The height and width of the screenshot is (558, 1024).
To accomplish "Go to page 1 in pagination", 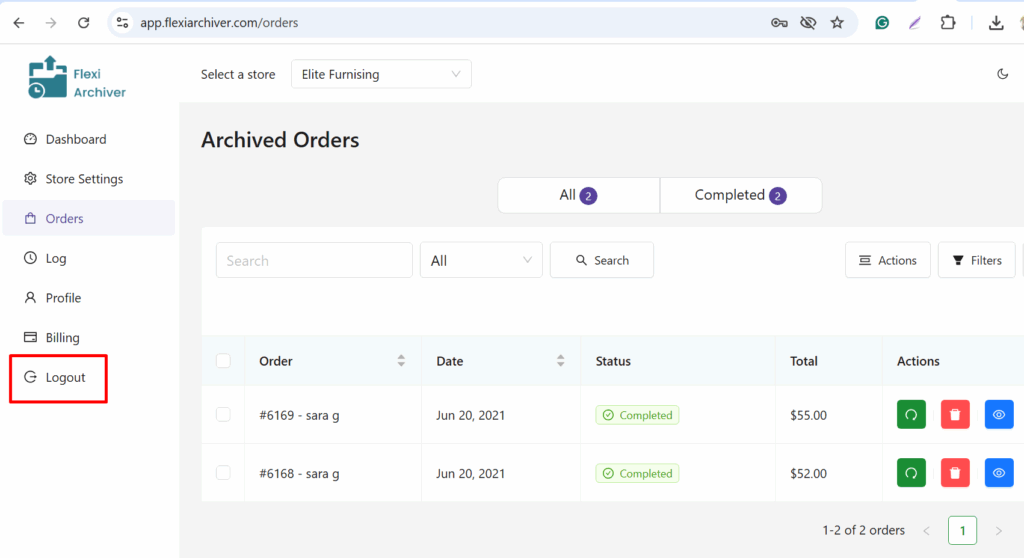I will pos(962,530).
